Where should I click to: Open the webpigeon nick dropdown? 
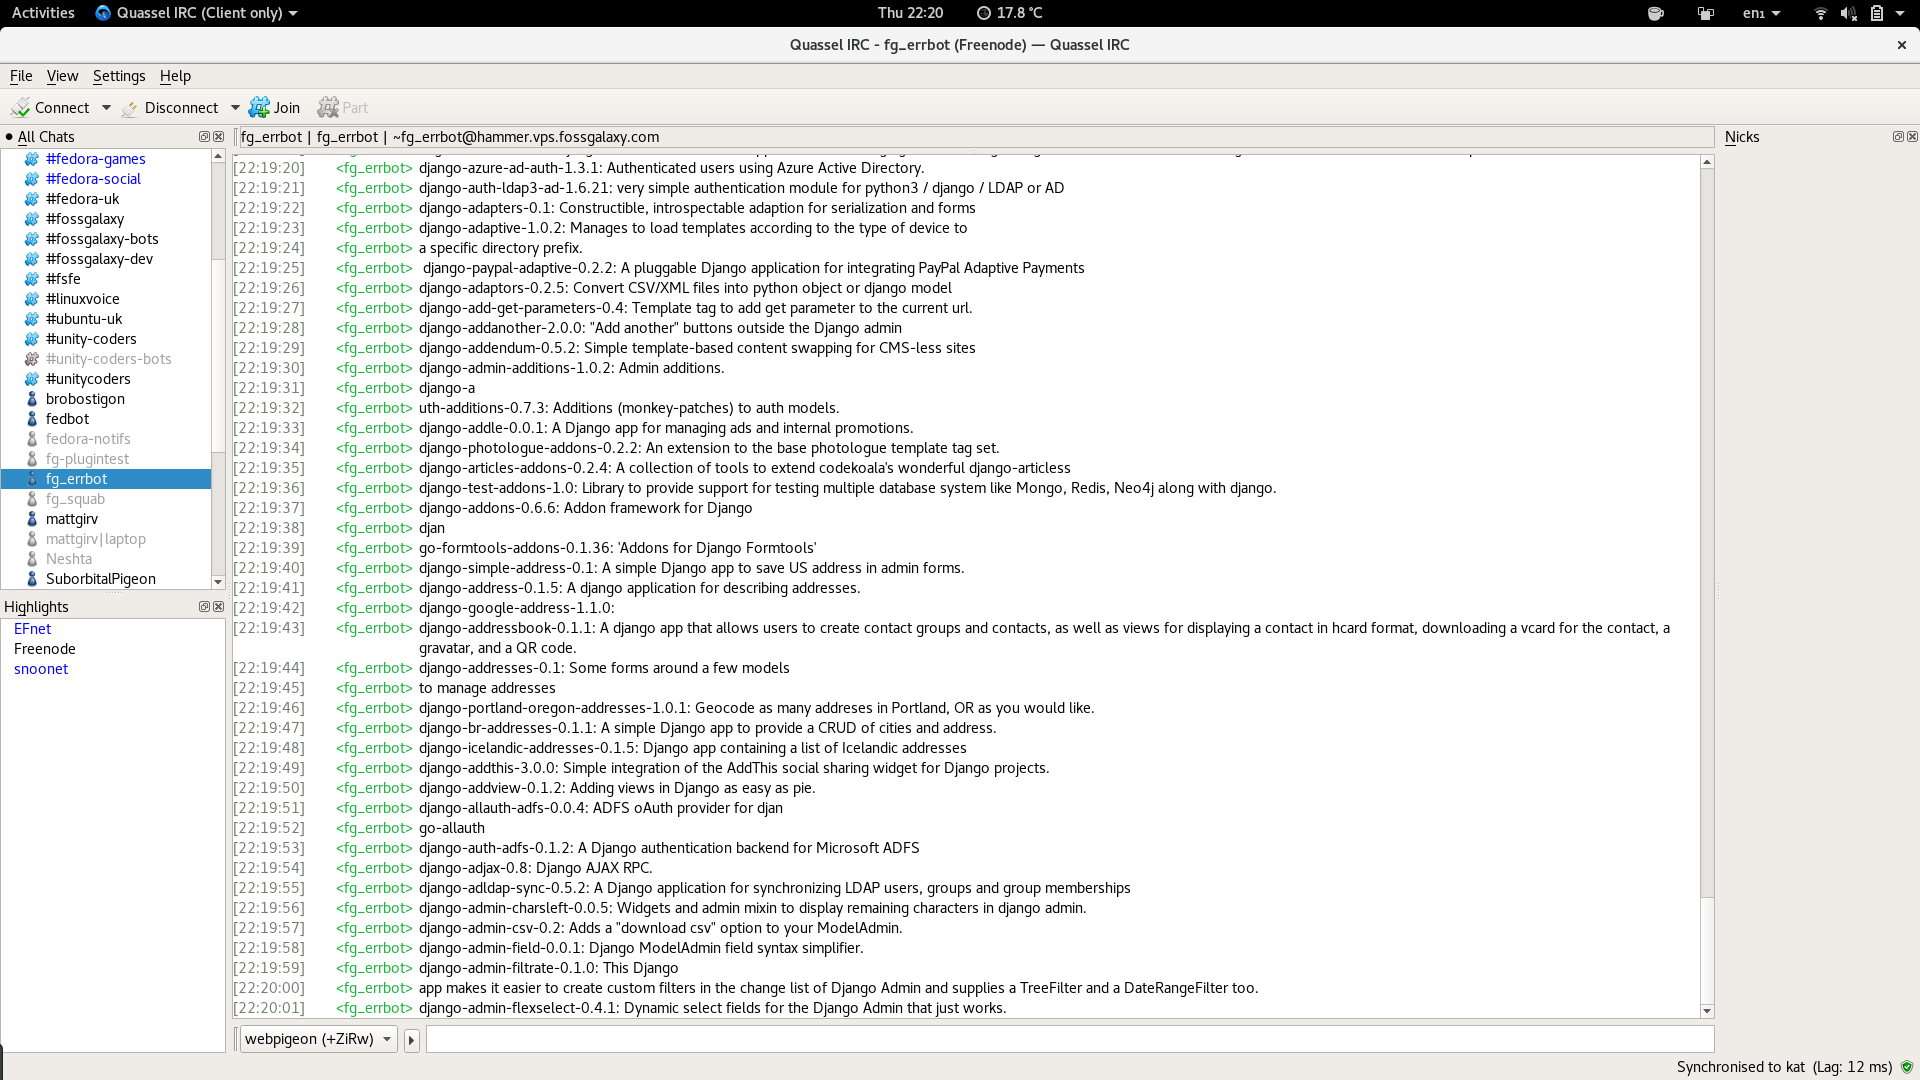coord(318,1039)
